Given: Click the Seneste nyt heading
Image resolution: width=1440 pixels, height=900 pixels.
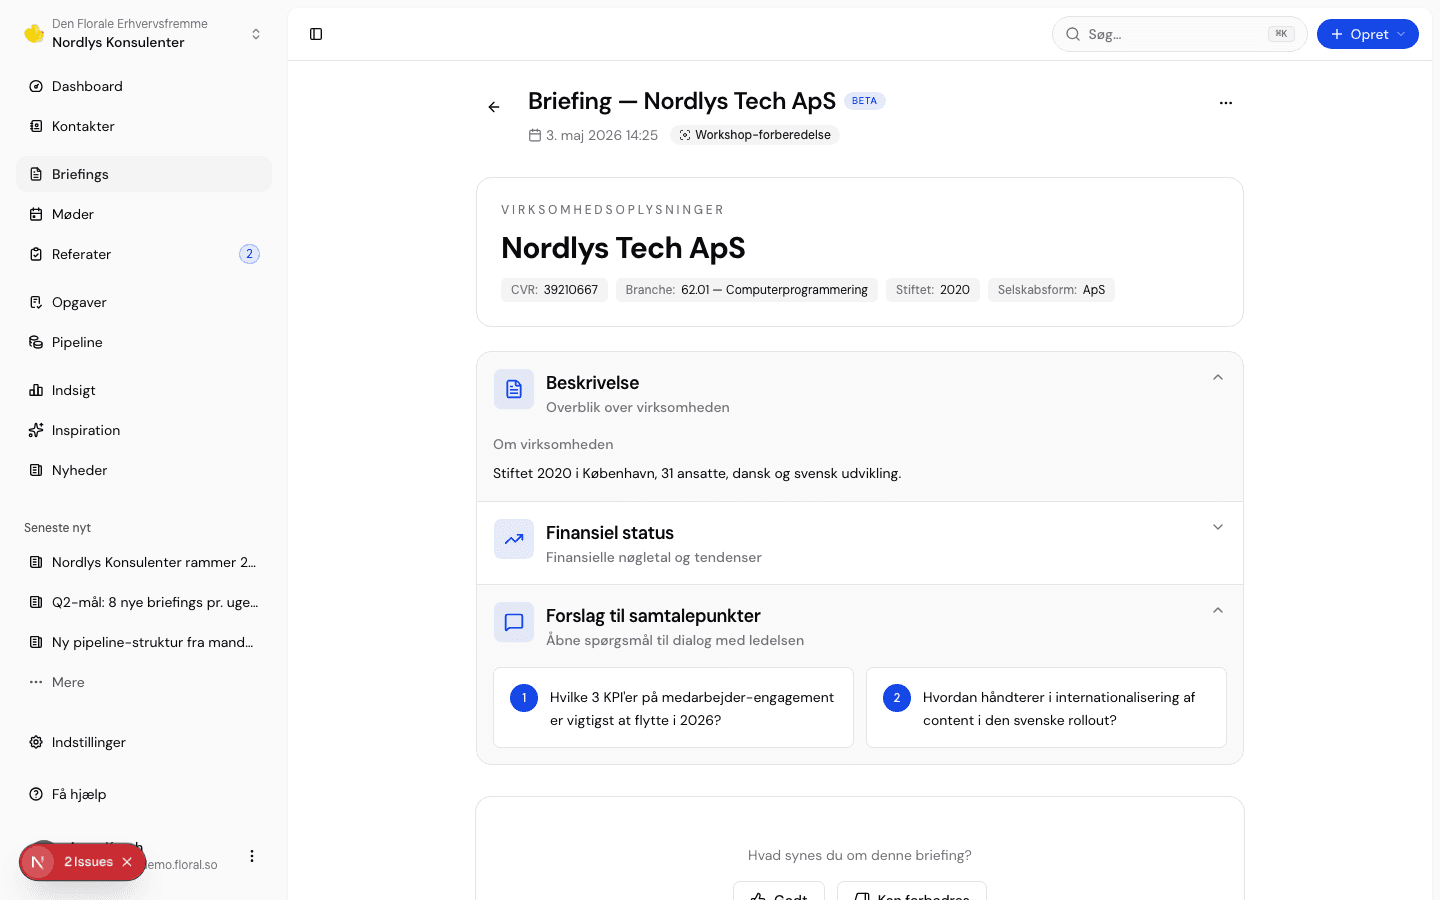Looking at the screenshot, I should point(58,528).
